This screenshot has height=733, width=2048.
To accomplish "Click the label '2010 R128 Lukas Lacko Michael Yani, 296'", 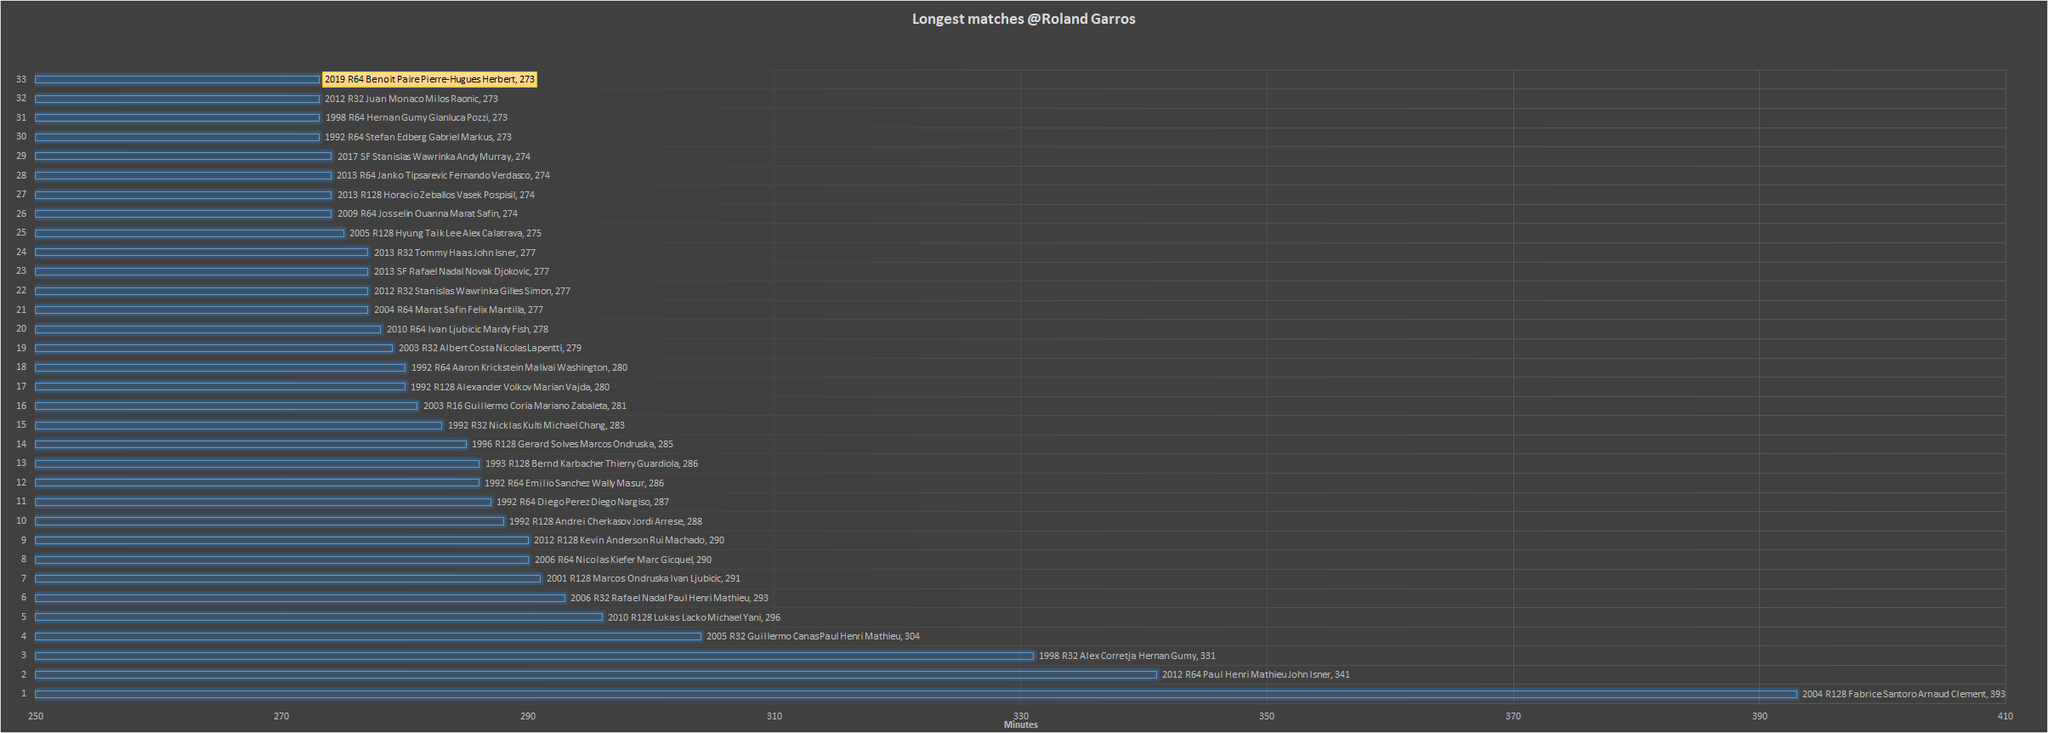I will 694,617.
